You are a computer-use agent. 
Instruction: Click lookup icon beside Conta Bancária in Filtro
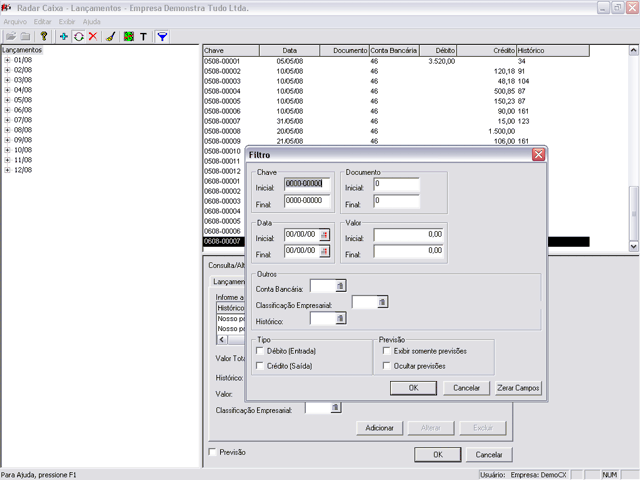click(340, 286)
